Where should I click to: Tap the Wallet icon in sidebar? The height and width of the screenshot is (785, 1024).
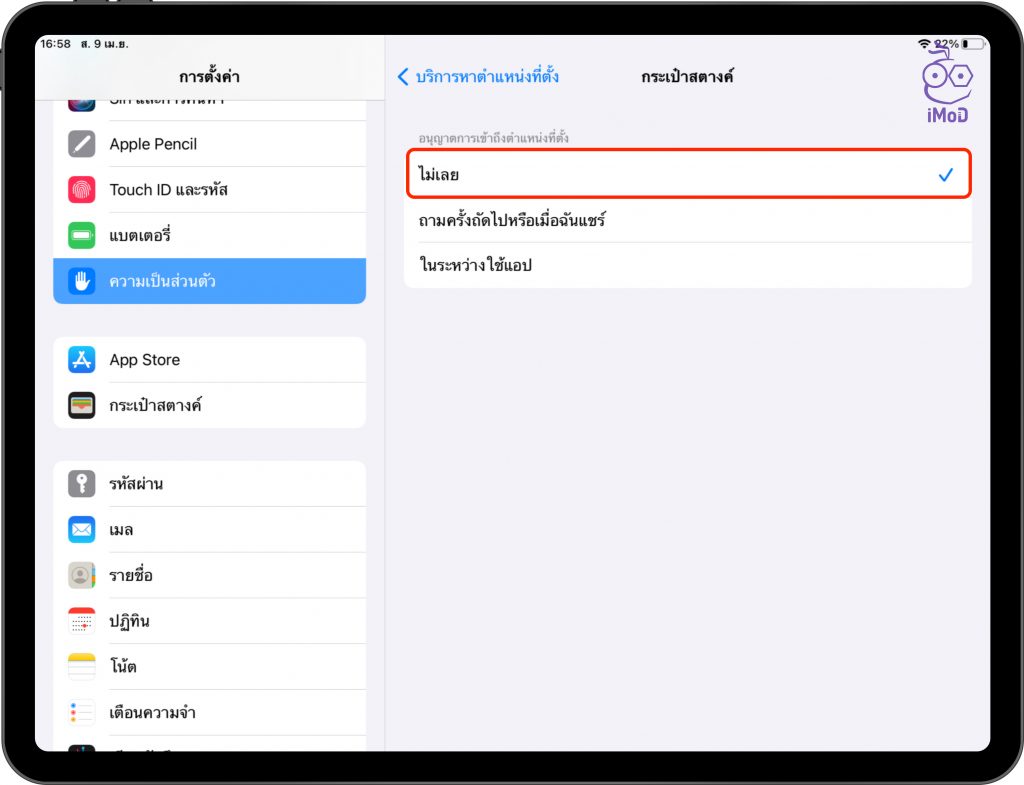point(82,406)
